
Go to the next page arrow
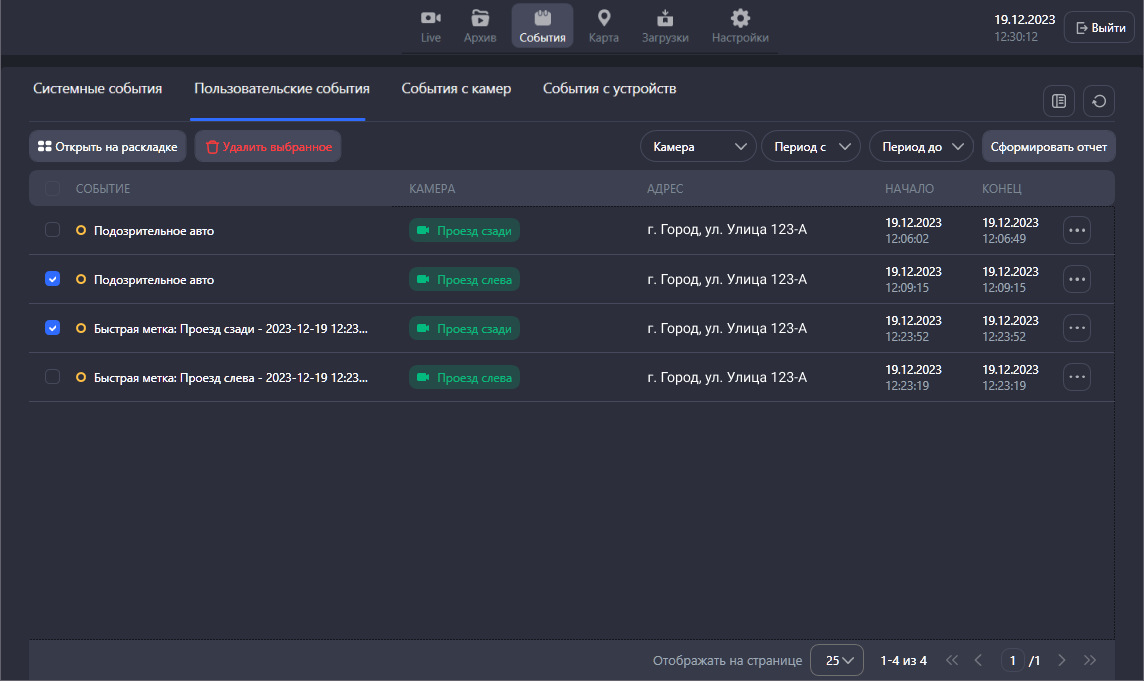click(1062, 660)
